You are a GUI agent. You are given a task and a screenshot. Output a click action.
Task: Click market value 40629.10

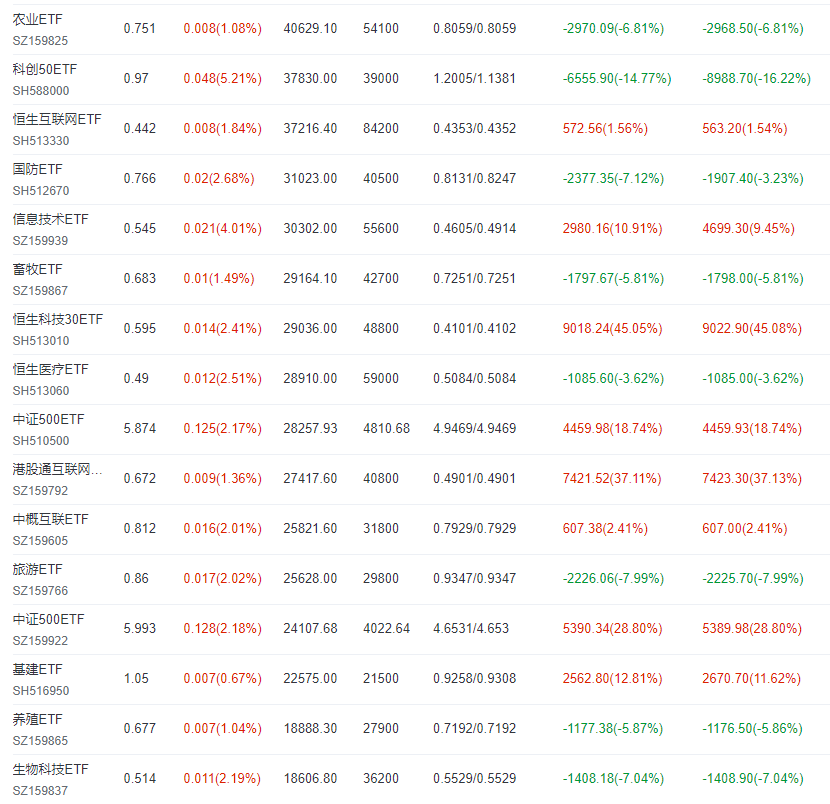310,29
